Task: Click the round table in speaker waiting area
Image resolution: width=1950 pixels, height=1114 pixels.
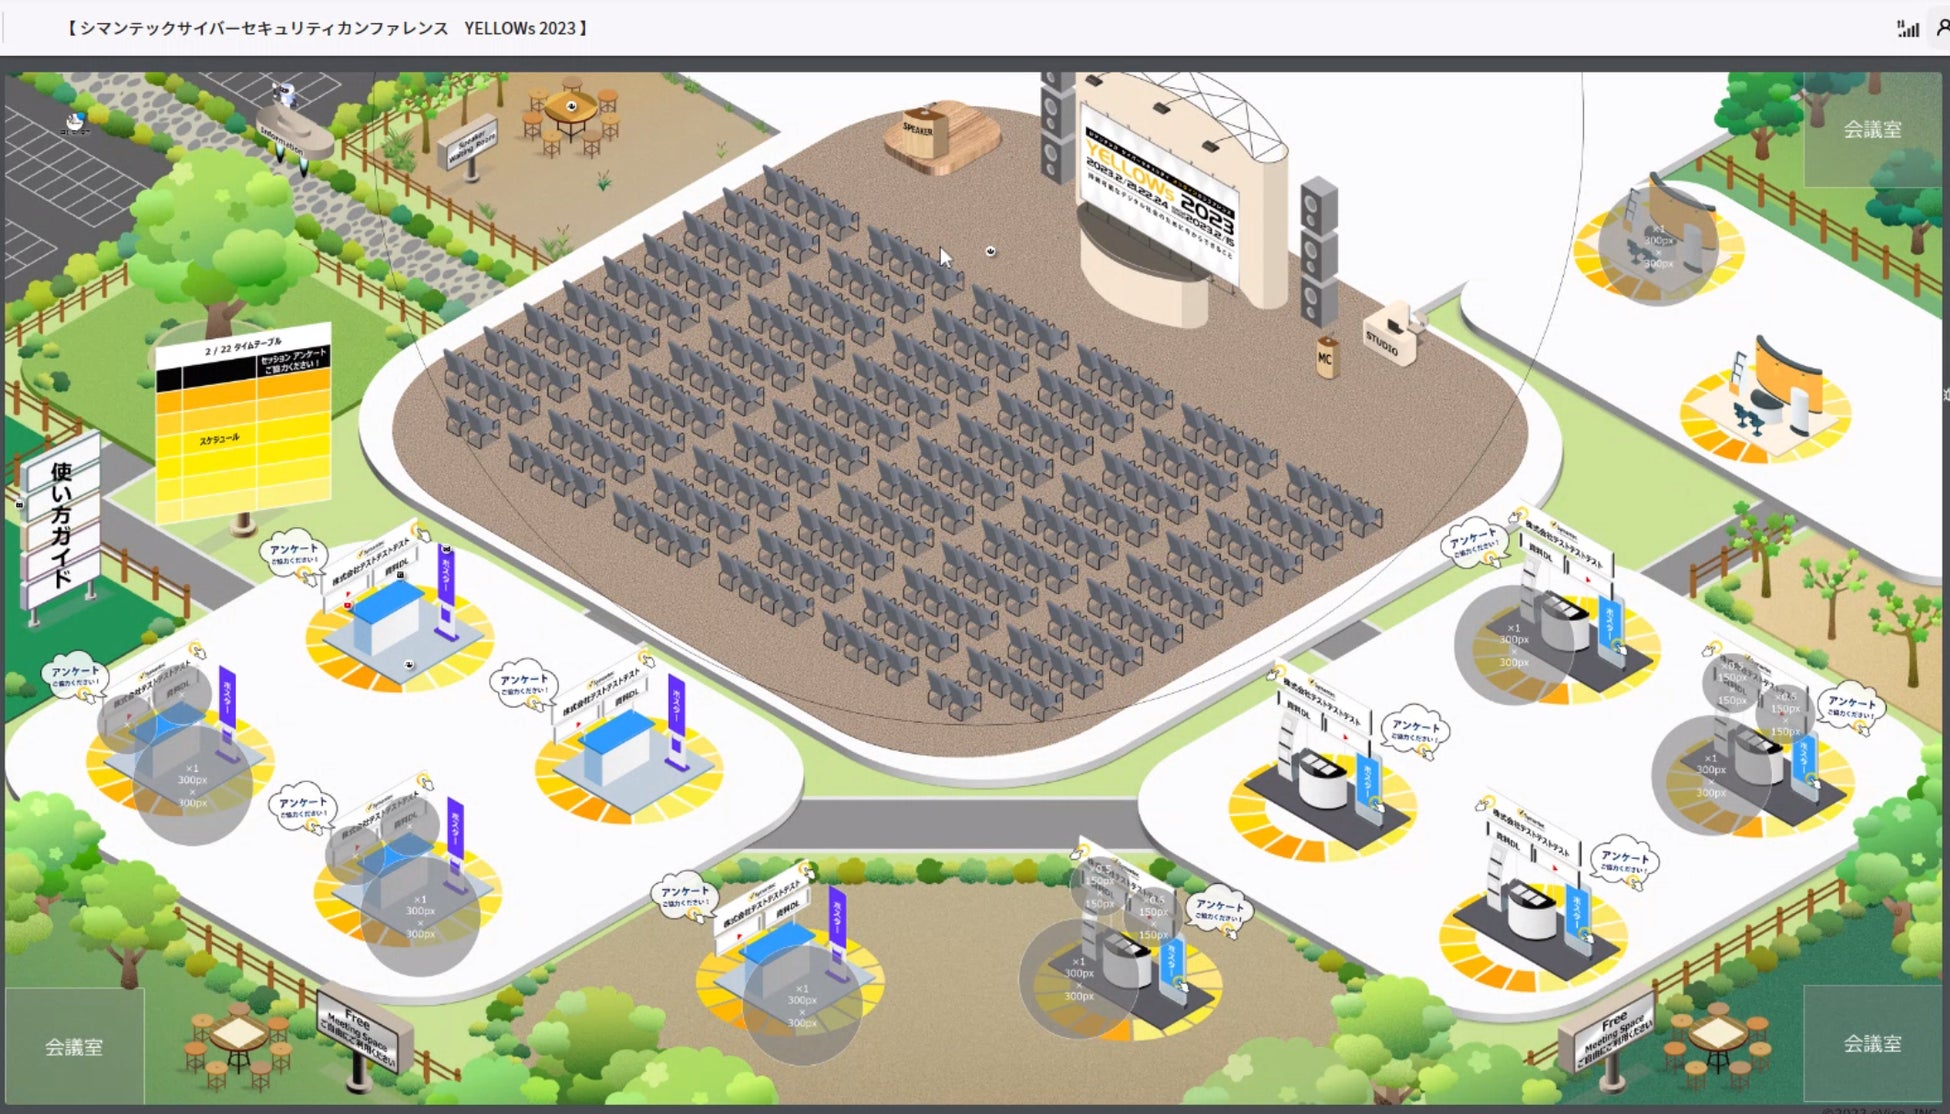Action: pyautogui.click(x=572, y=109)
